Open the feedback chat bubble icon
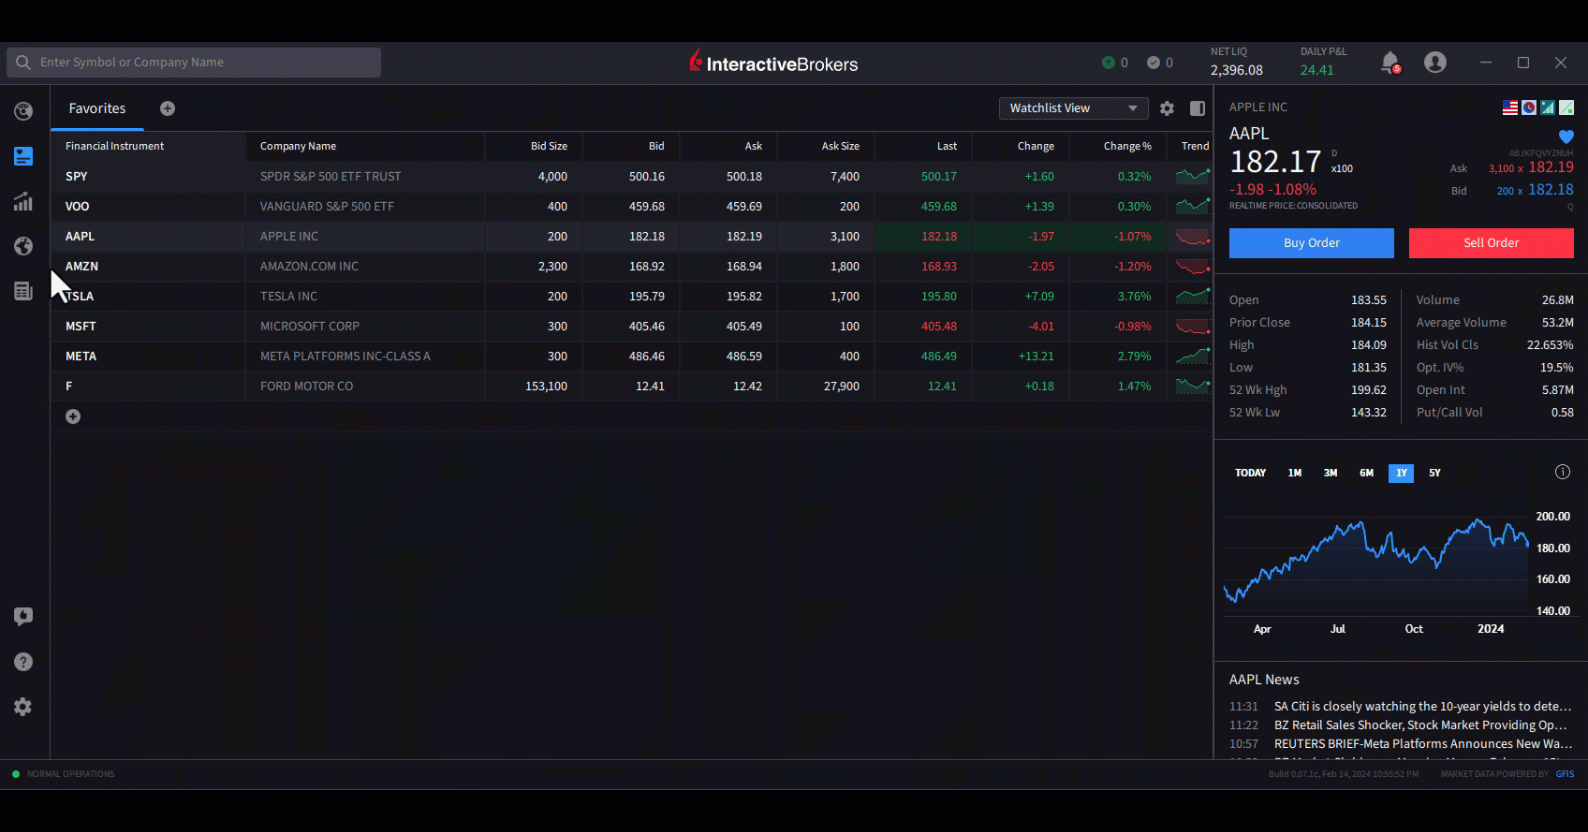Image resolution: width=1588 pixels, height=832 pixels. (23, 616)
